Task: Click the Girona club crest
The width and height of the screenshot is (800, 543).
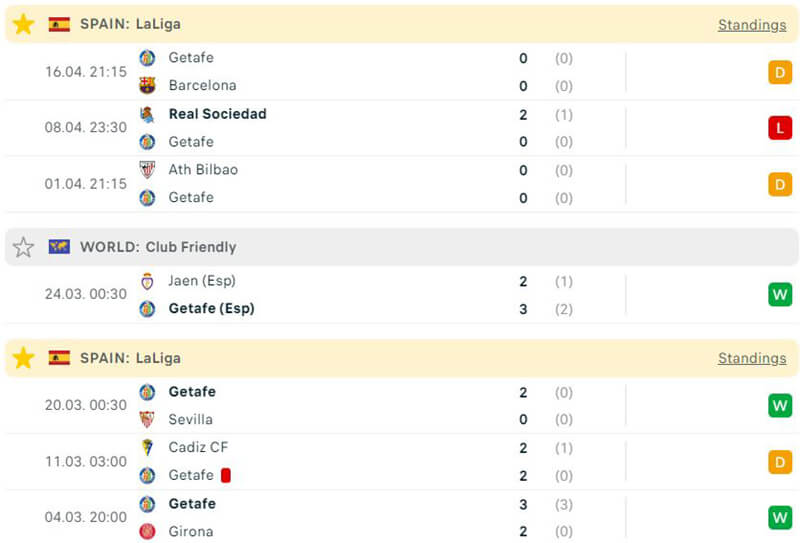Action: point(147,532)
